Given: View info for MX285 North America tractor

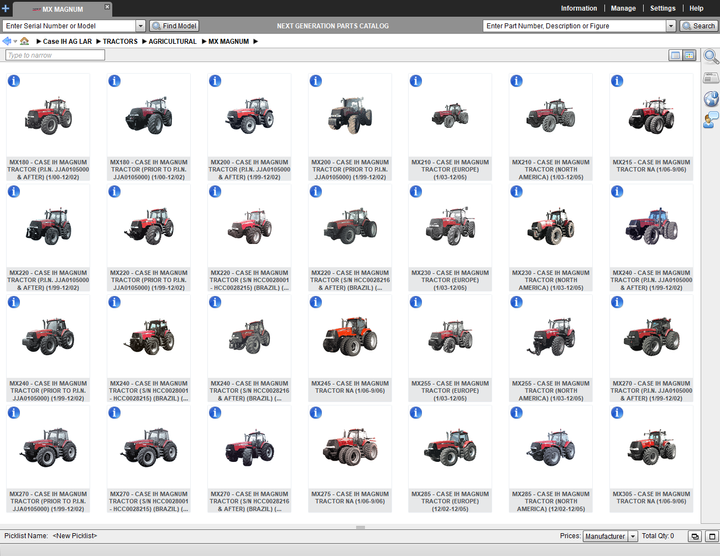Looking at the screenshot, I should pos(517,413).
